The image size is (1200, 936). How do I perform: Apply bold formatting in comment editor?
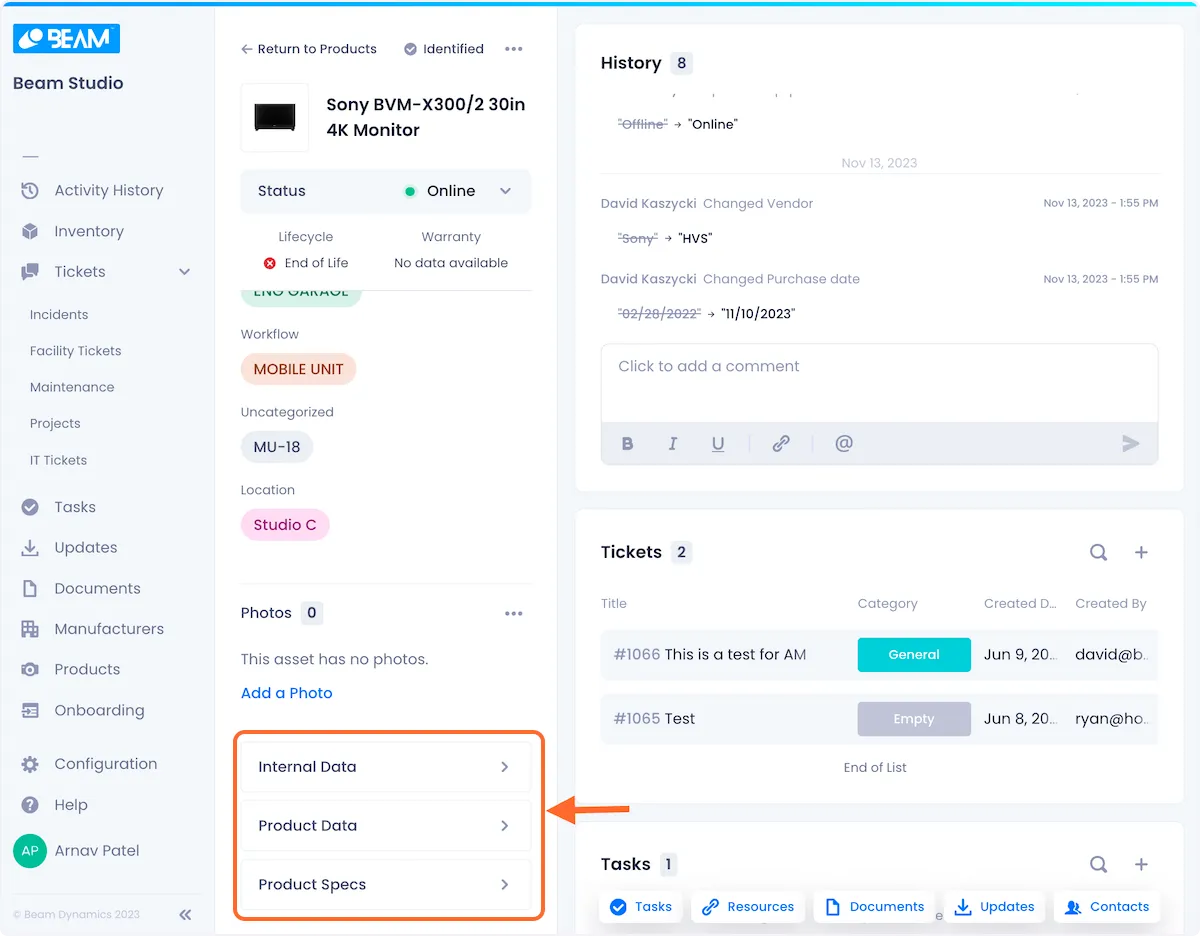tap(628, 444)
